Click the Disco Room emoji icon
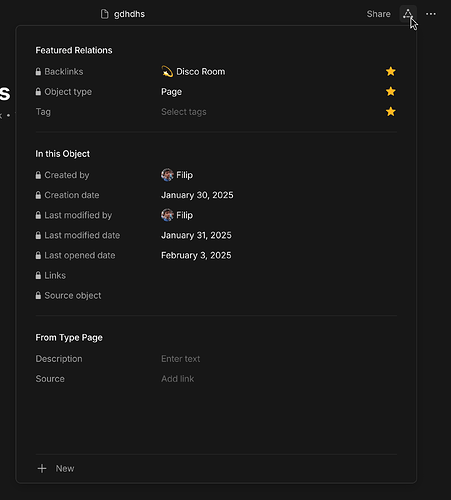Viewport: 451px width, 500px height. tap(167, 71)
